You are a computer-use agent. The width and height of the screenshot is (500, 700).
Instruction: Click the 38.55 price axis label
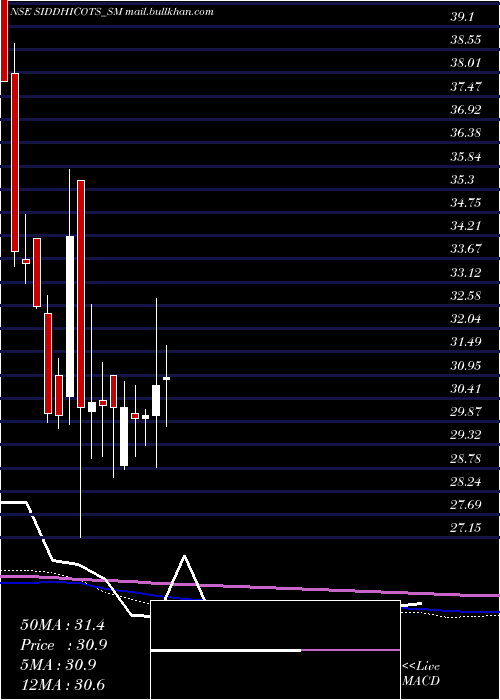pyautogui.click(x=466, y=40)
